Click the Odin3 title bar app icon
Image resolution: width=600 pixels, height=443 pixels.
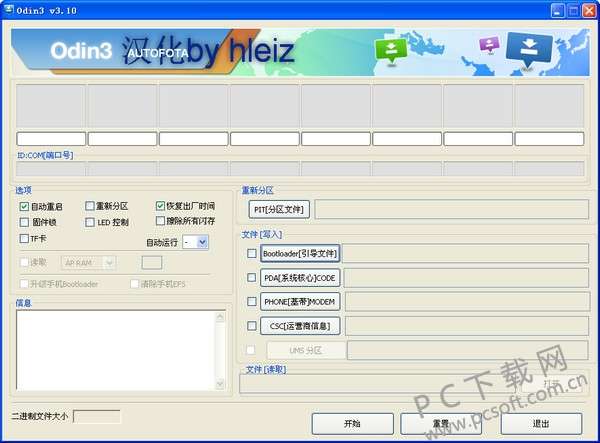click(x=8, y=10)
